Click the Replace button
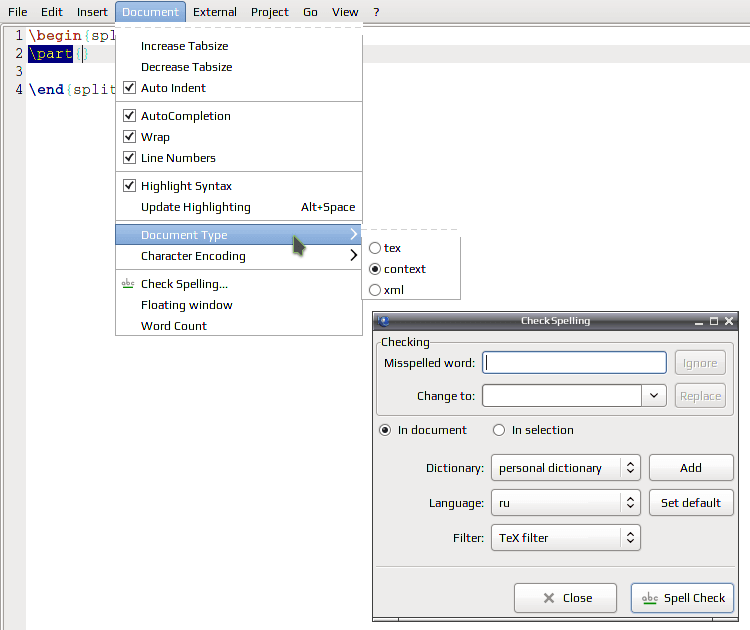Viewport: 750px width, 630px height. pos(700,396)
